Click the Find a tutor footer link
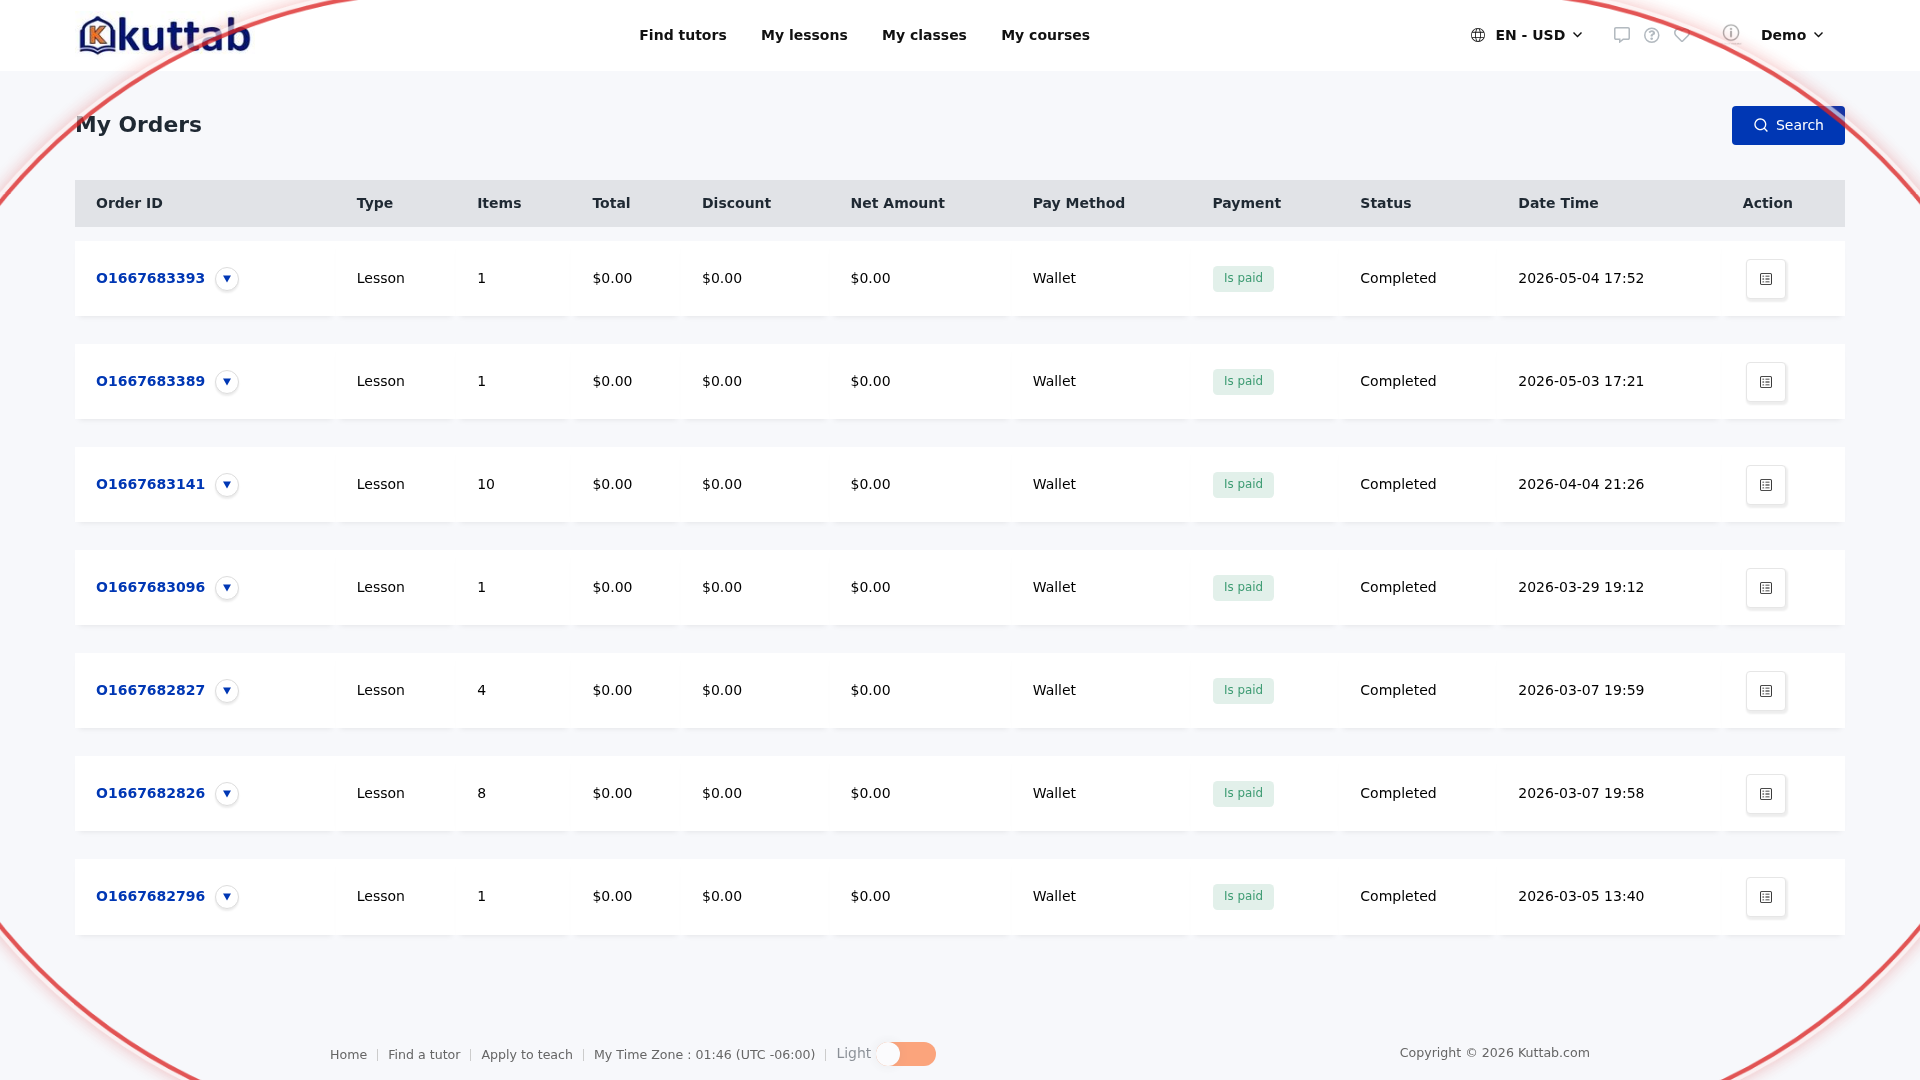 point(424,1055)
